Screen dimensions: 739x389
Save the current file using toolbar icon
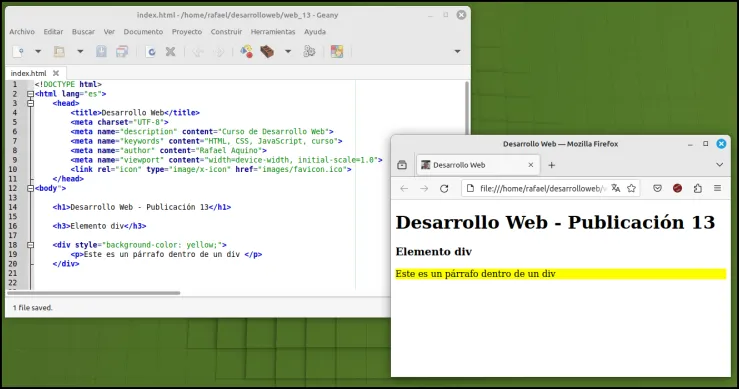(x=101, y=51)
